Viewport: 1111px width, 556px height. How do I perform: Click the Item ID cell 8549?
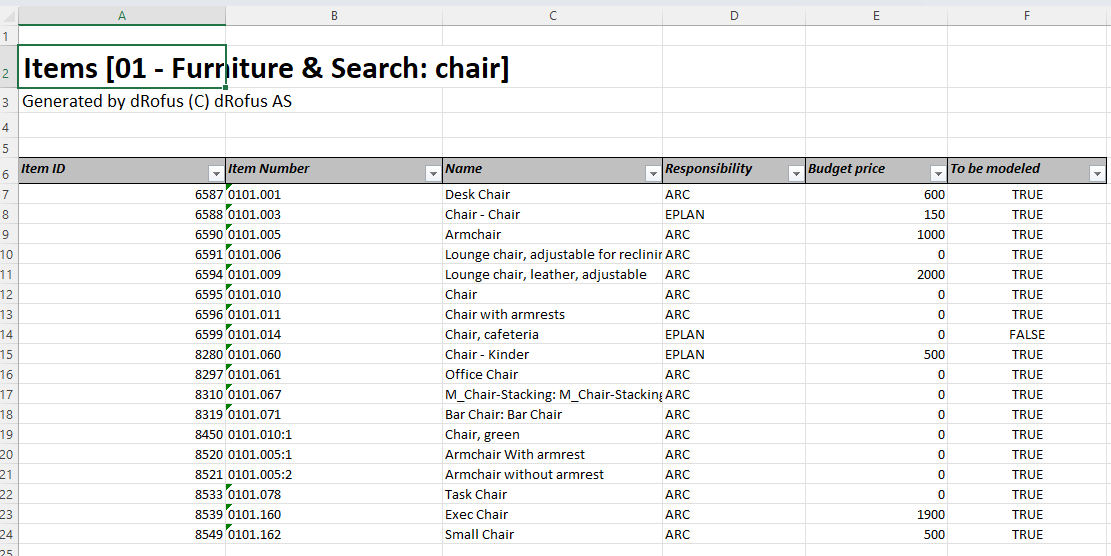point(122,534)
